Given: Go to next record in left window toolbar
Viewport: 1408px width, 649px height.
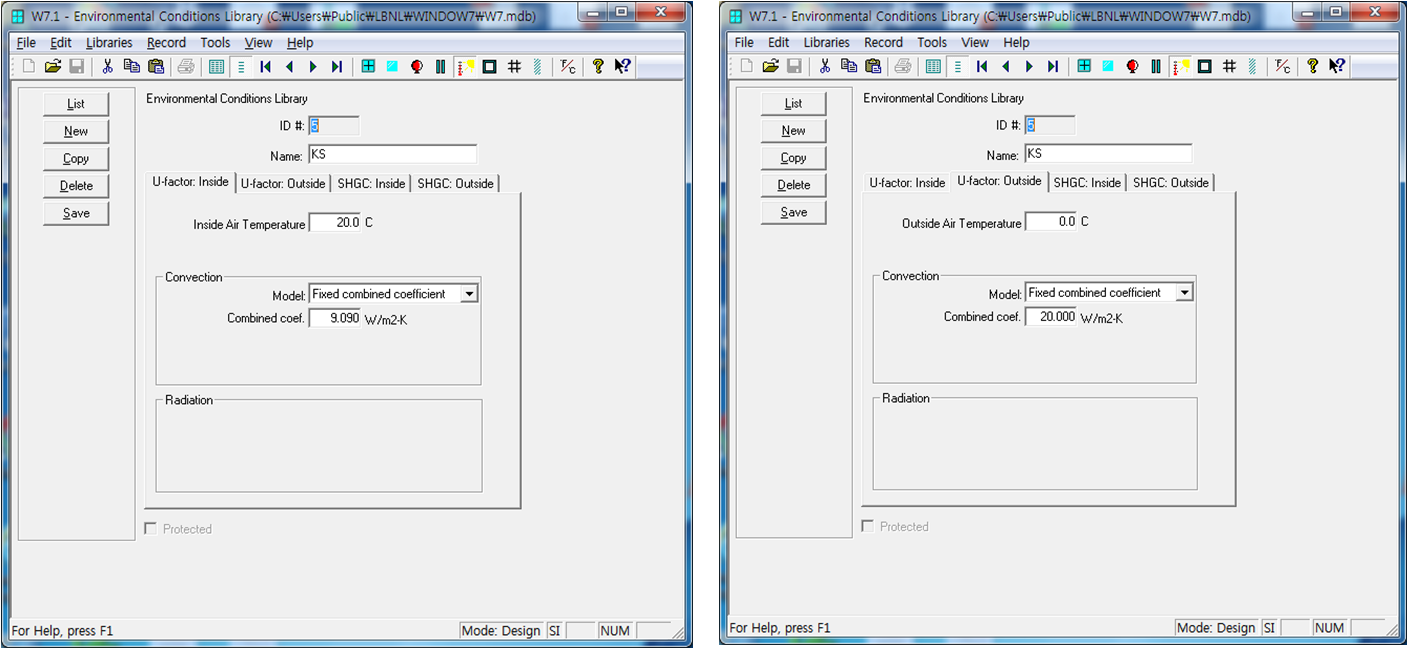Looking at the screenshot, I should pos(313,67).
